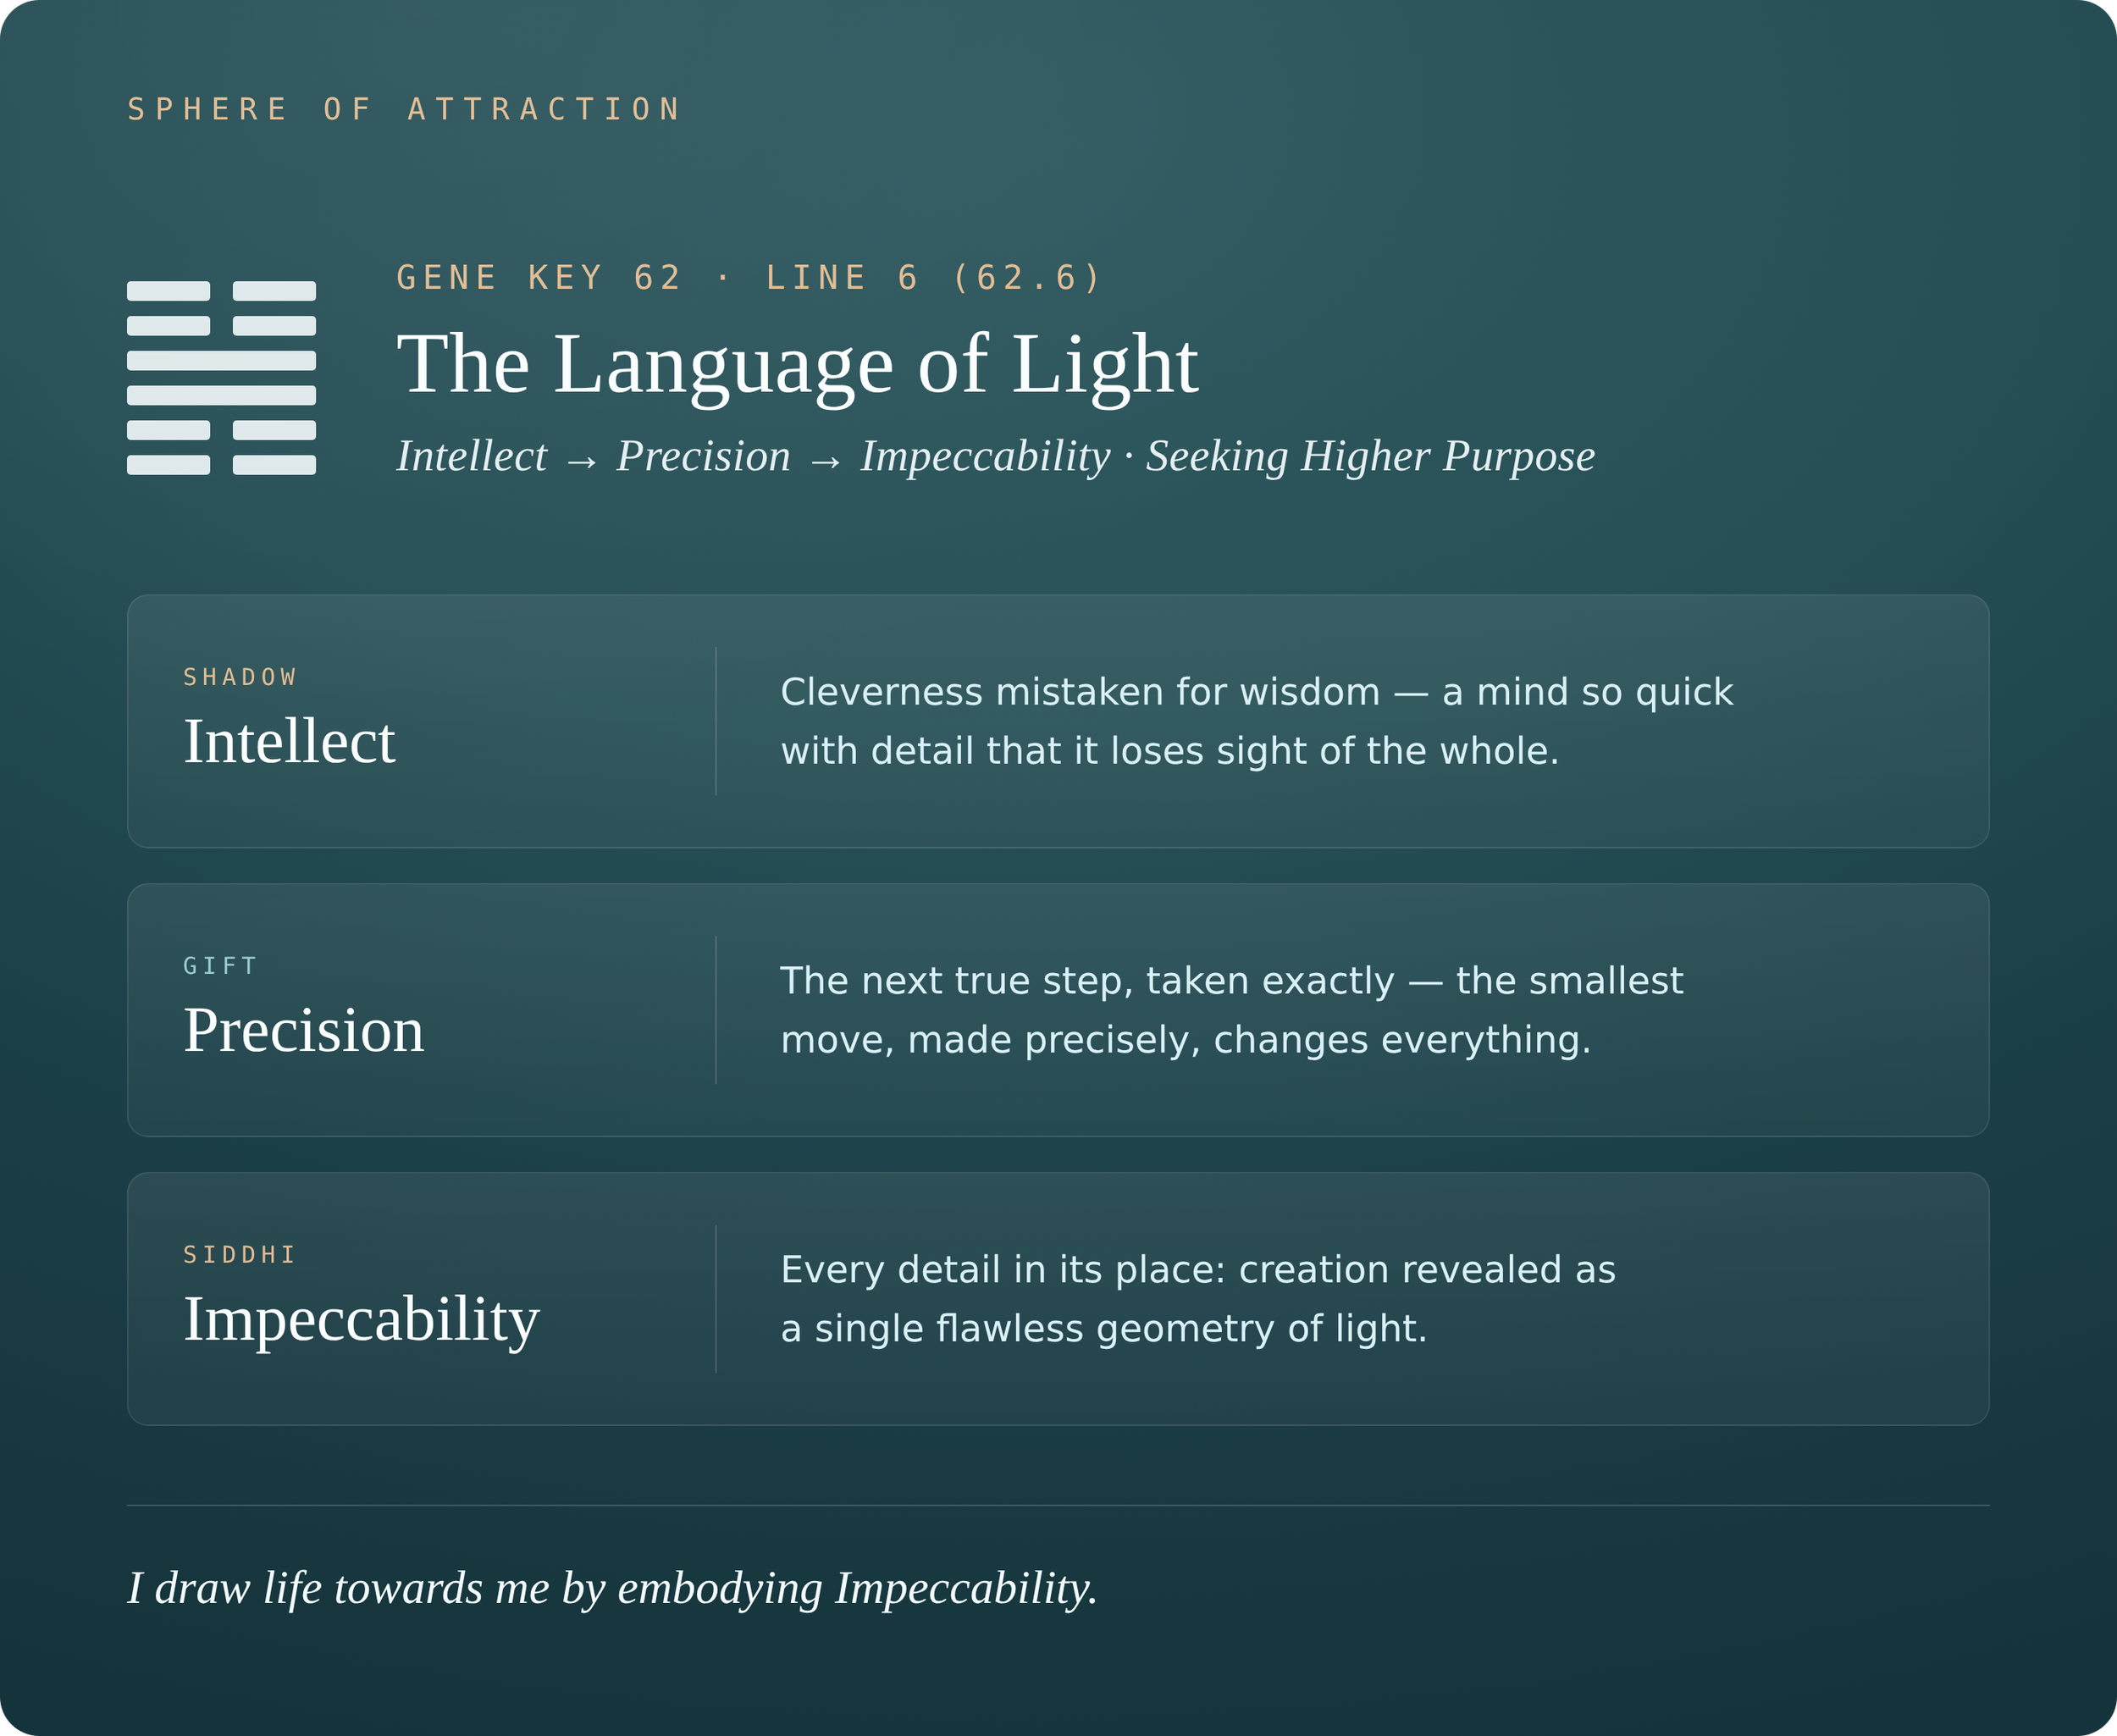Open the Shadow Intellect card
This screenshot has height=1736, width=2117.
pyautogui.click(x=1058, y=721)
